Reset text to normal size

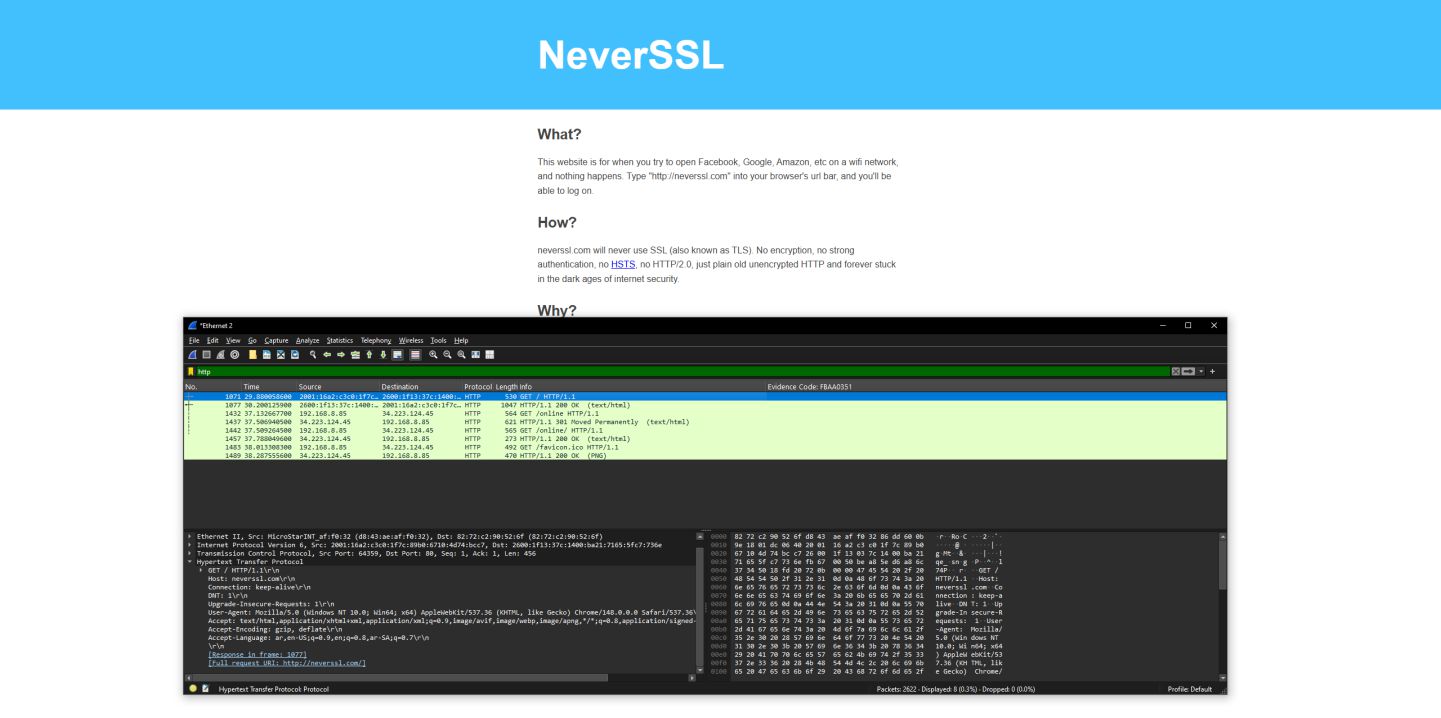coord(461,355)
